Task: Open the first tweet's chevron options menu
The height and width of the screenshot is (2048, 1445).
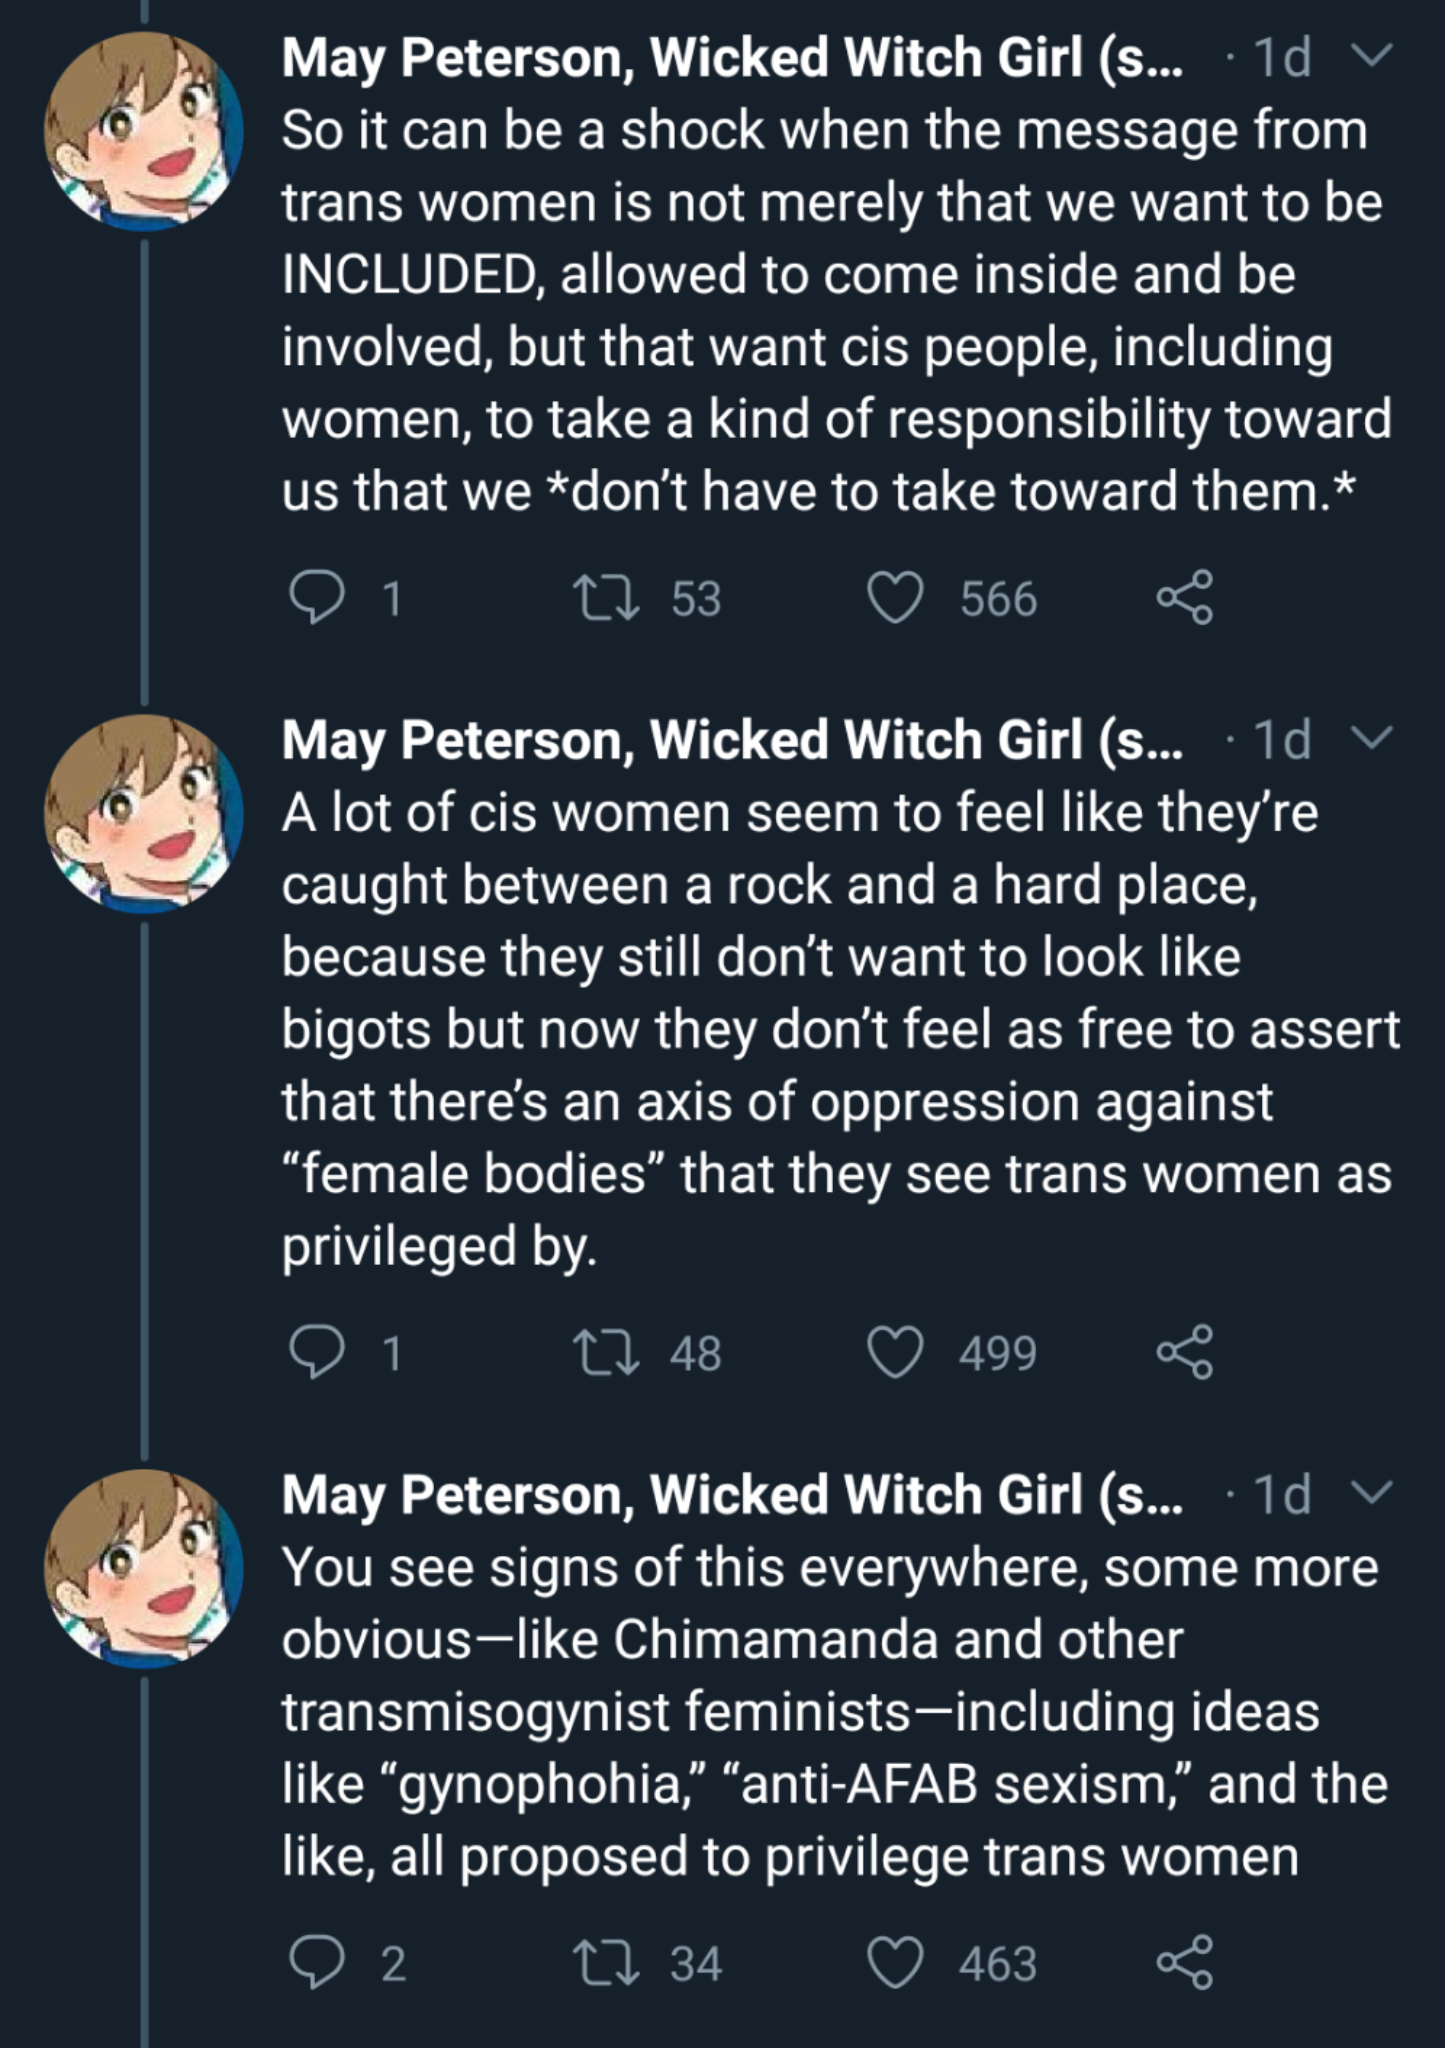Action: click(x=1372, y=57)
